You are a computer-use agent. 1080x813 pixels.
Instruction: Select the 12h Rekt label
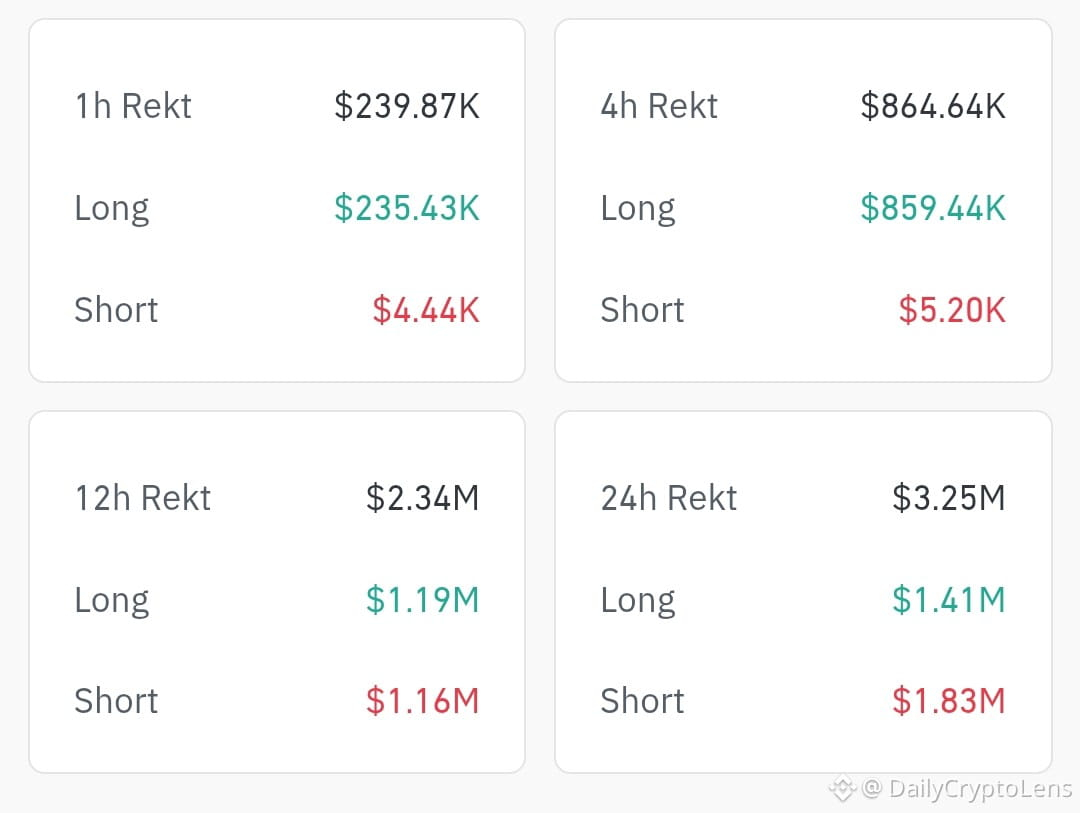click(143, 498)
